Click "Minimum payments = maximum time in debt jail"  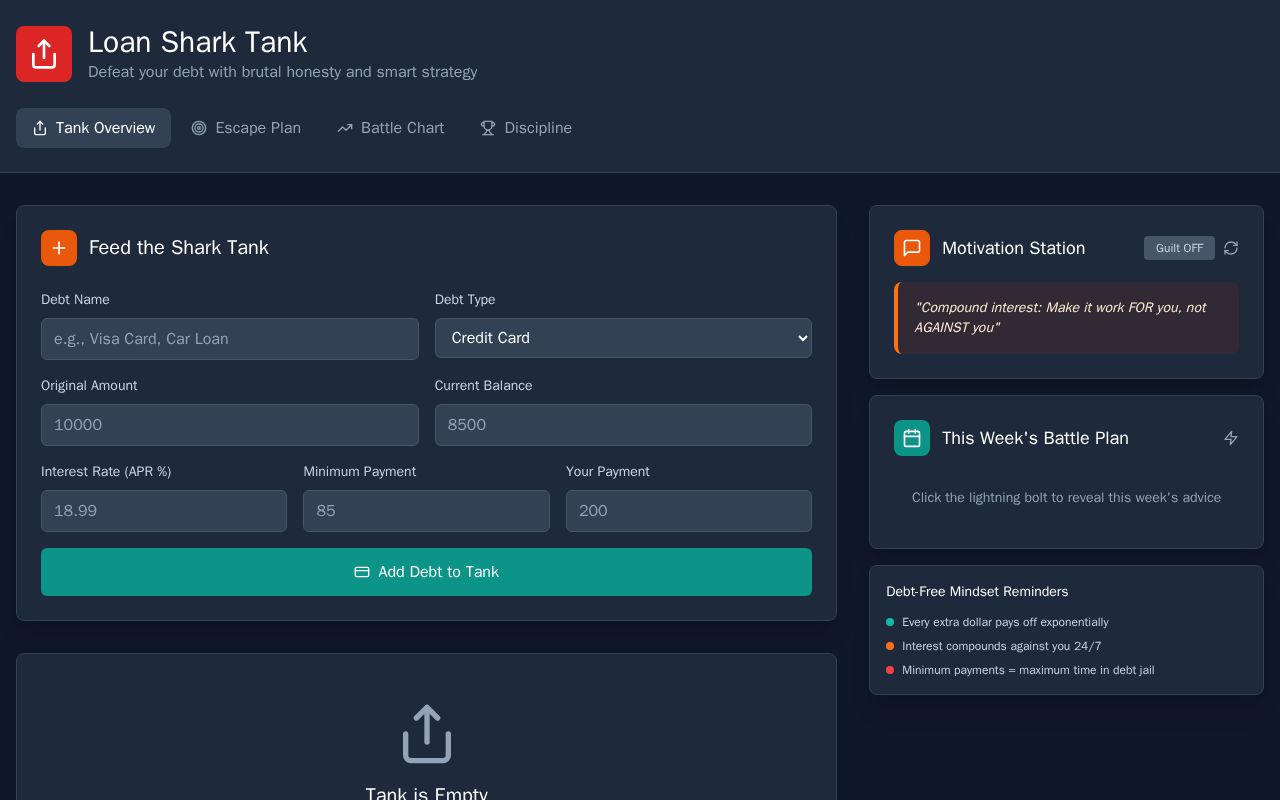pos(1028,670)
